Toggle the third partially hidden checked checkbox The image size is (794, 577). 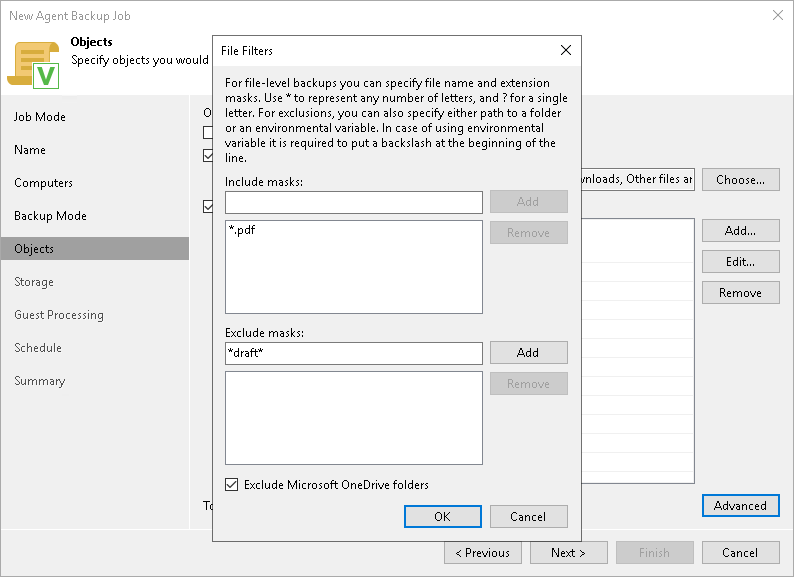(x=208, y=206)
